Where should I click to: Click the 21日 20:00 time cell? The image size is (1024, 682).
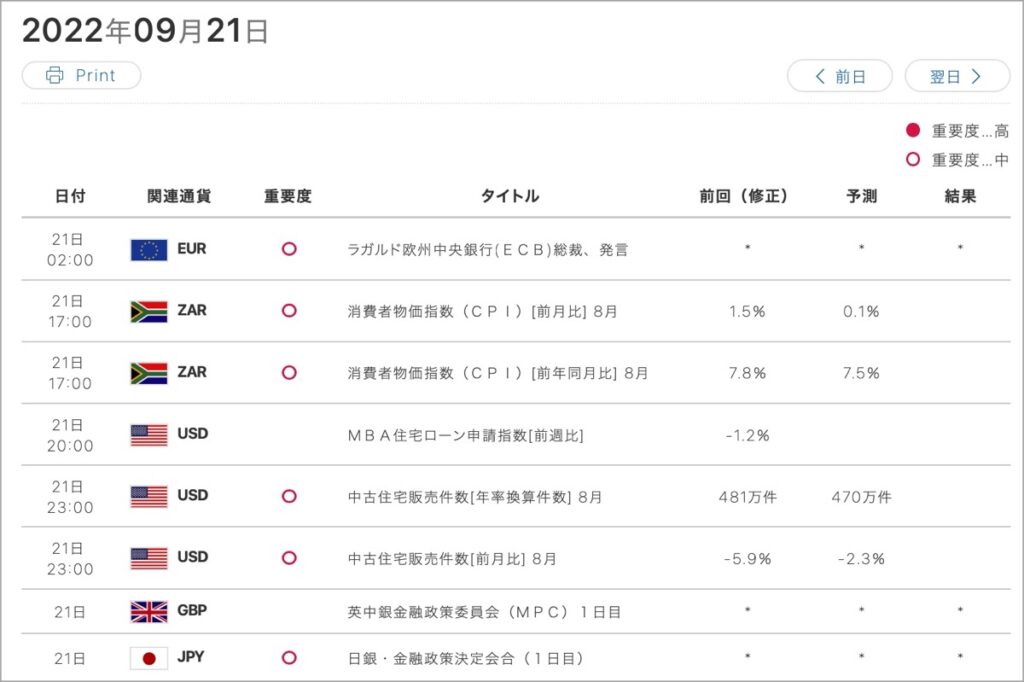(x=70, y=435)
